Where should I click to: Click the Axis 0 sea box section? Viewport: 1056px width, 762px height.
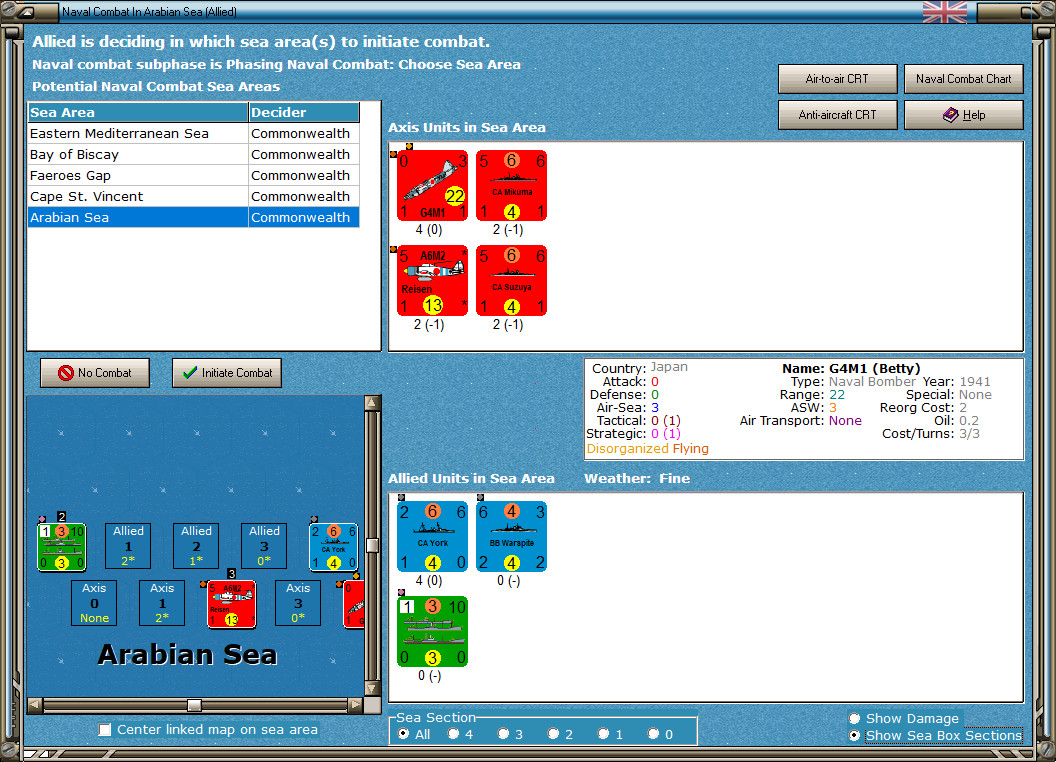pos(94,603)
